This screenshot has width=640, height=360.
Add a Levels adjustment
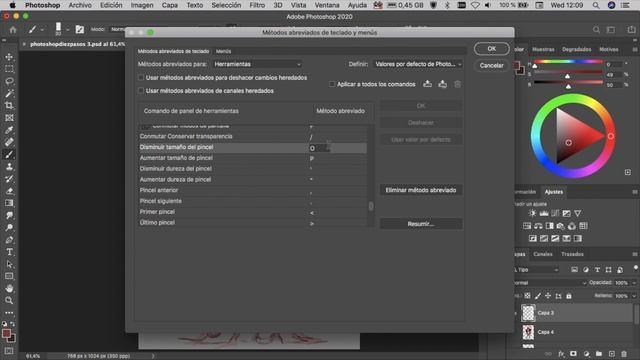click(x=544, y=213)
